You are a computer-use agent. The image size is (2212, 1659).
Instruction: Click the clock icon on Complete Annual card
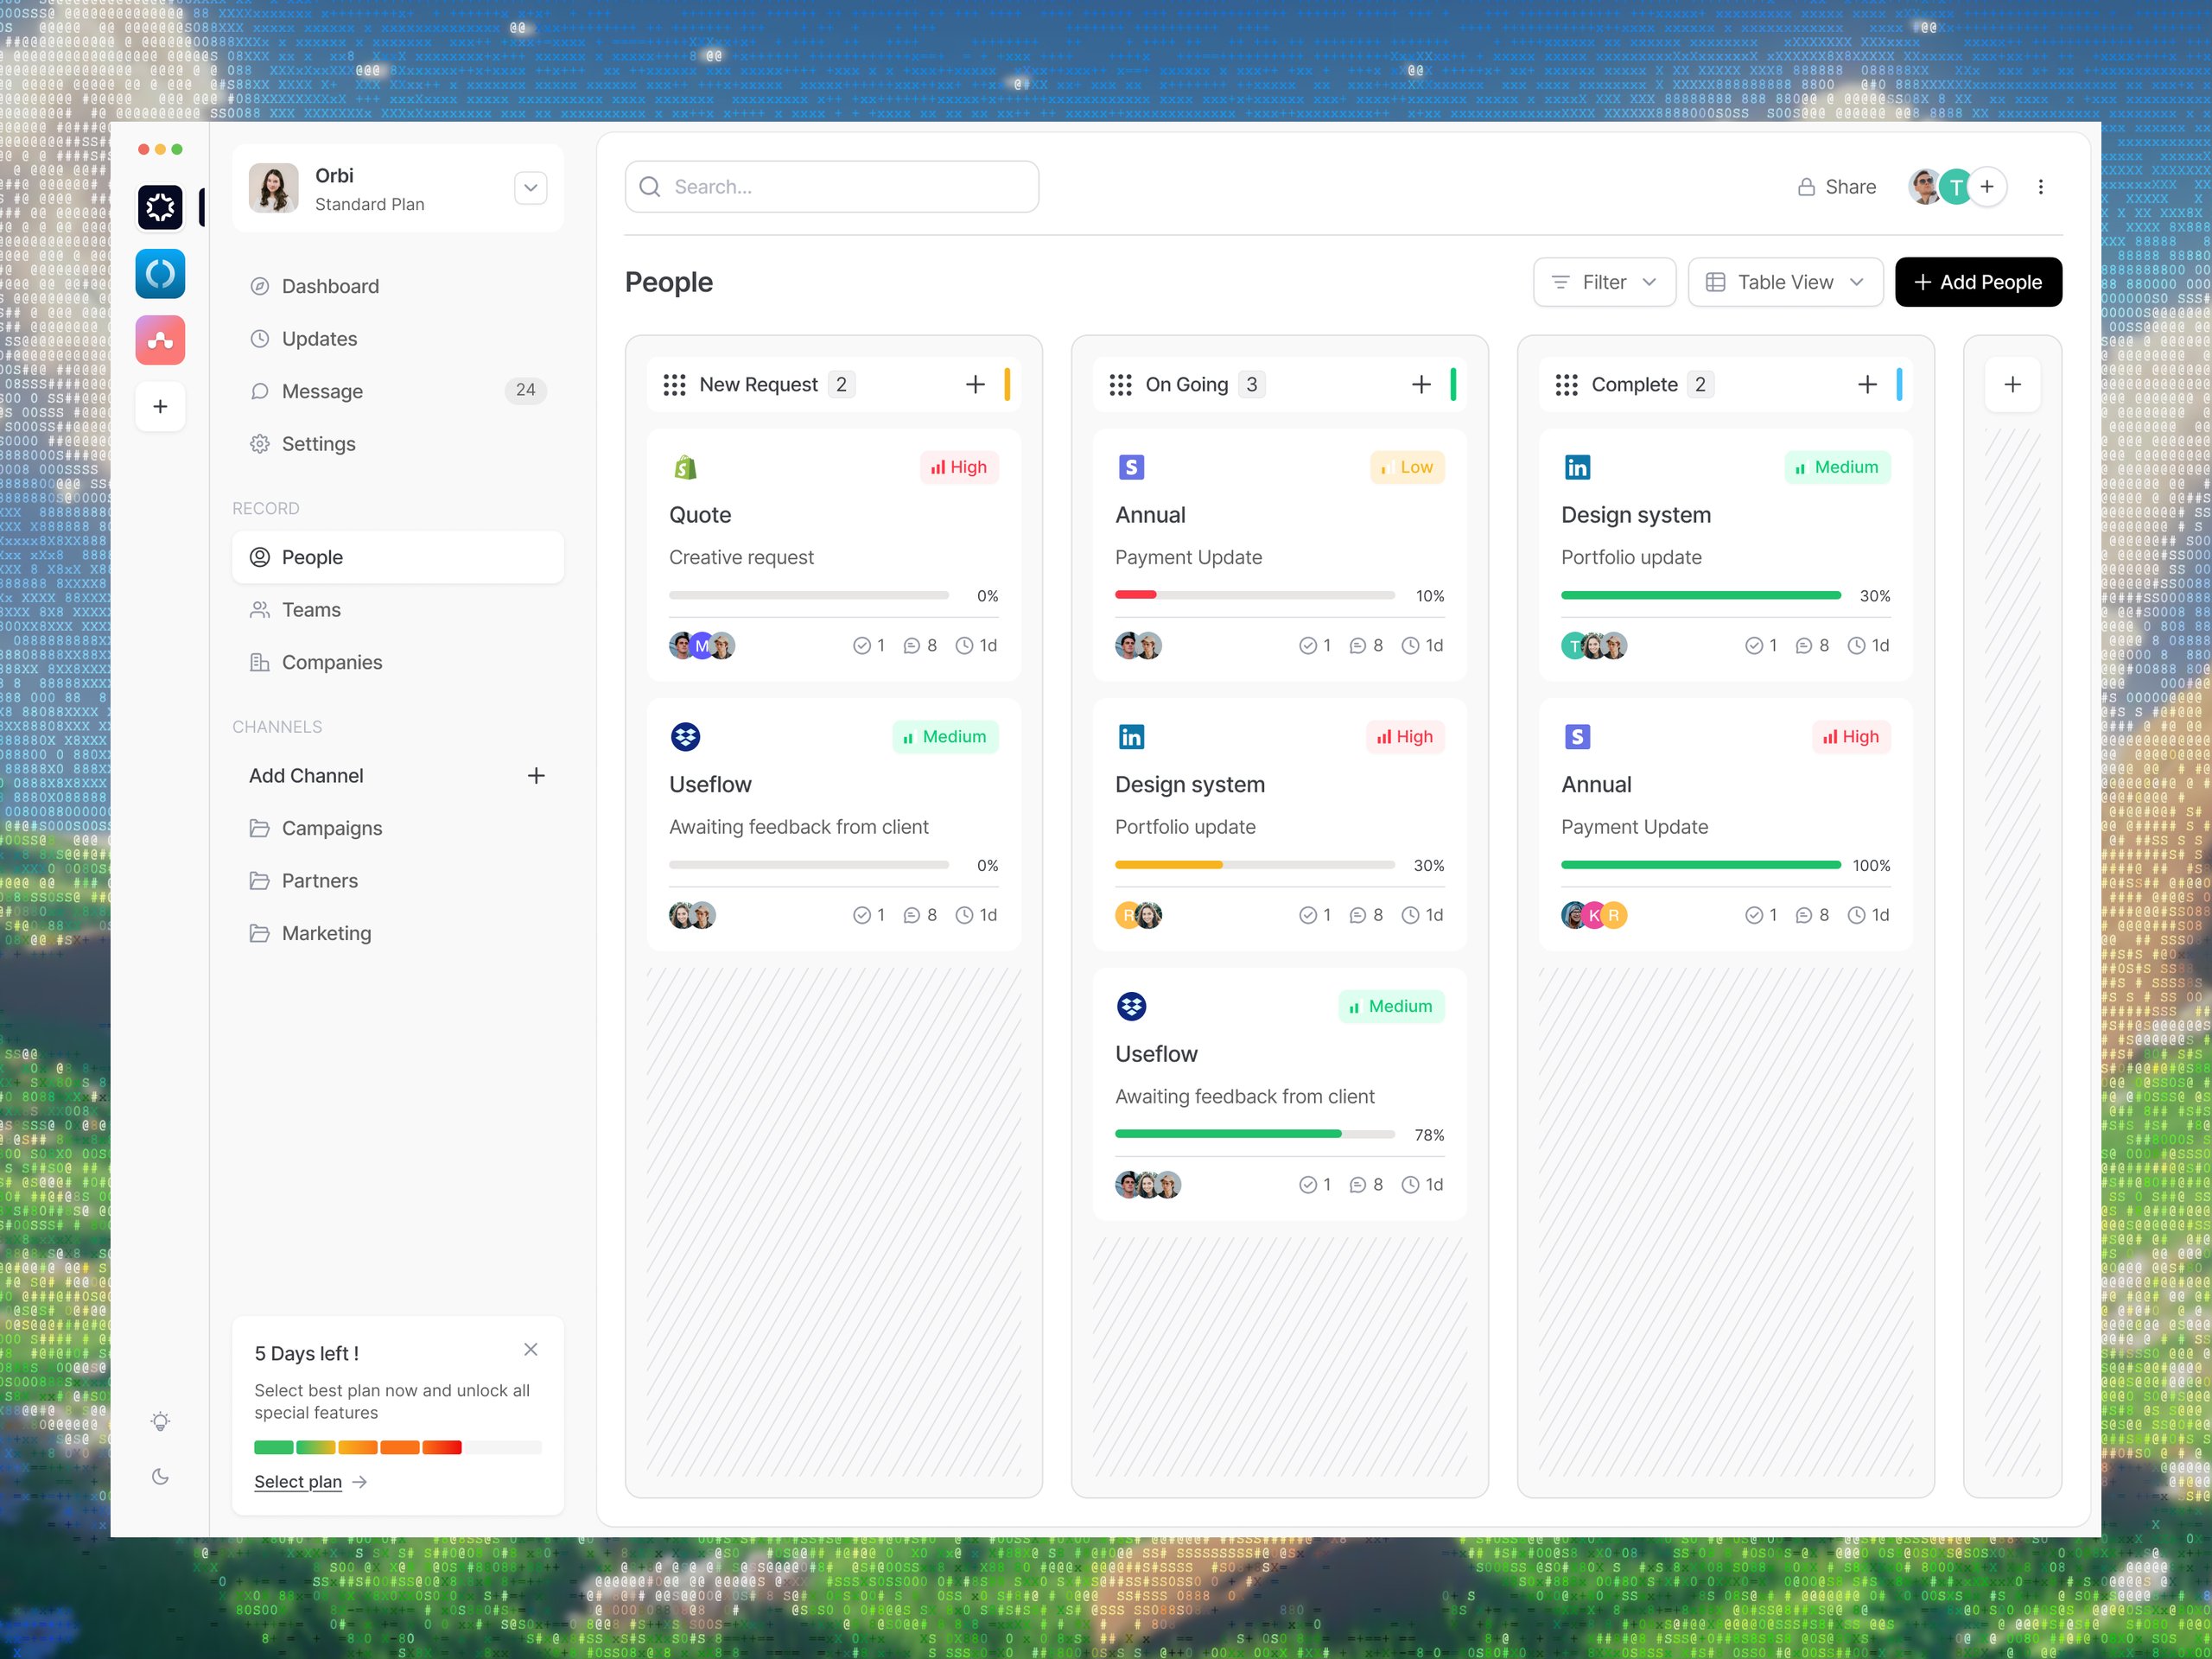(x=1856, y=915)
